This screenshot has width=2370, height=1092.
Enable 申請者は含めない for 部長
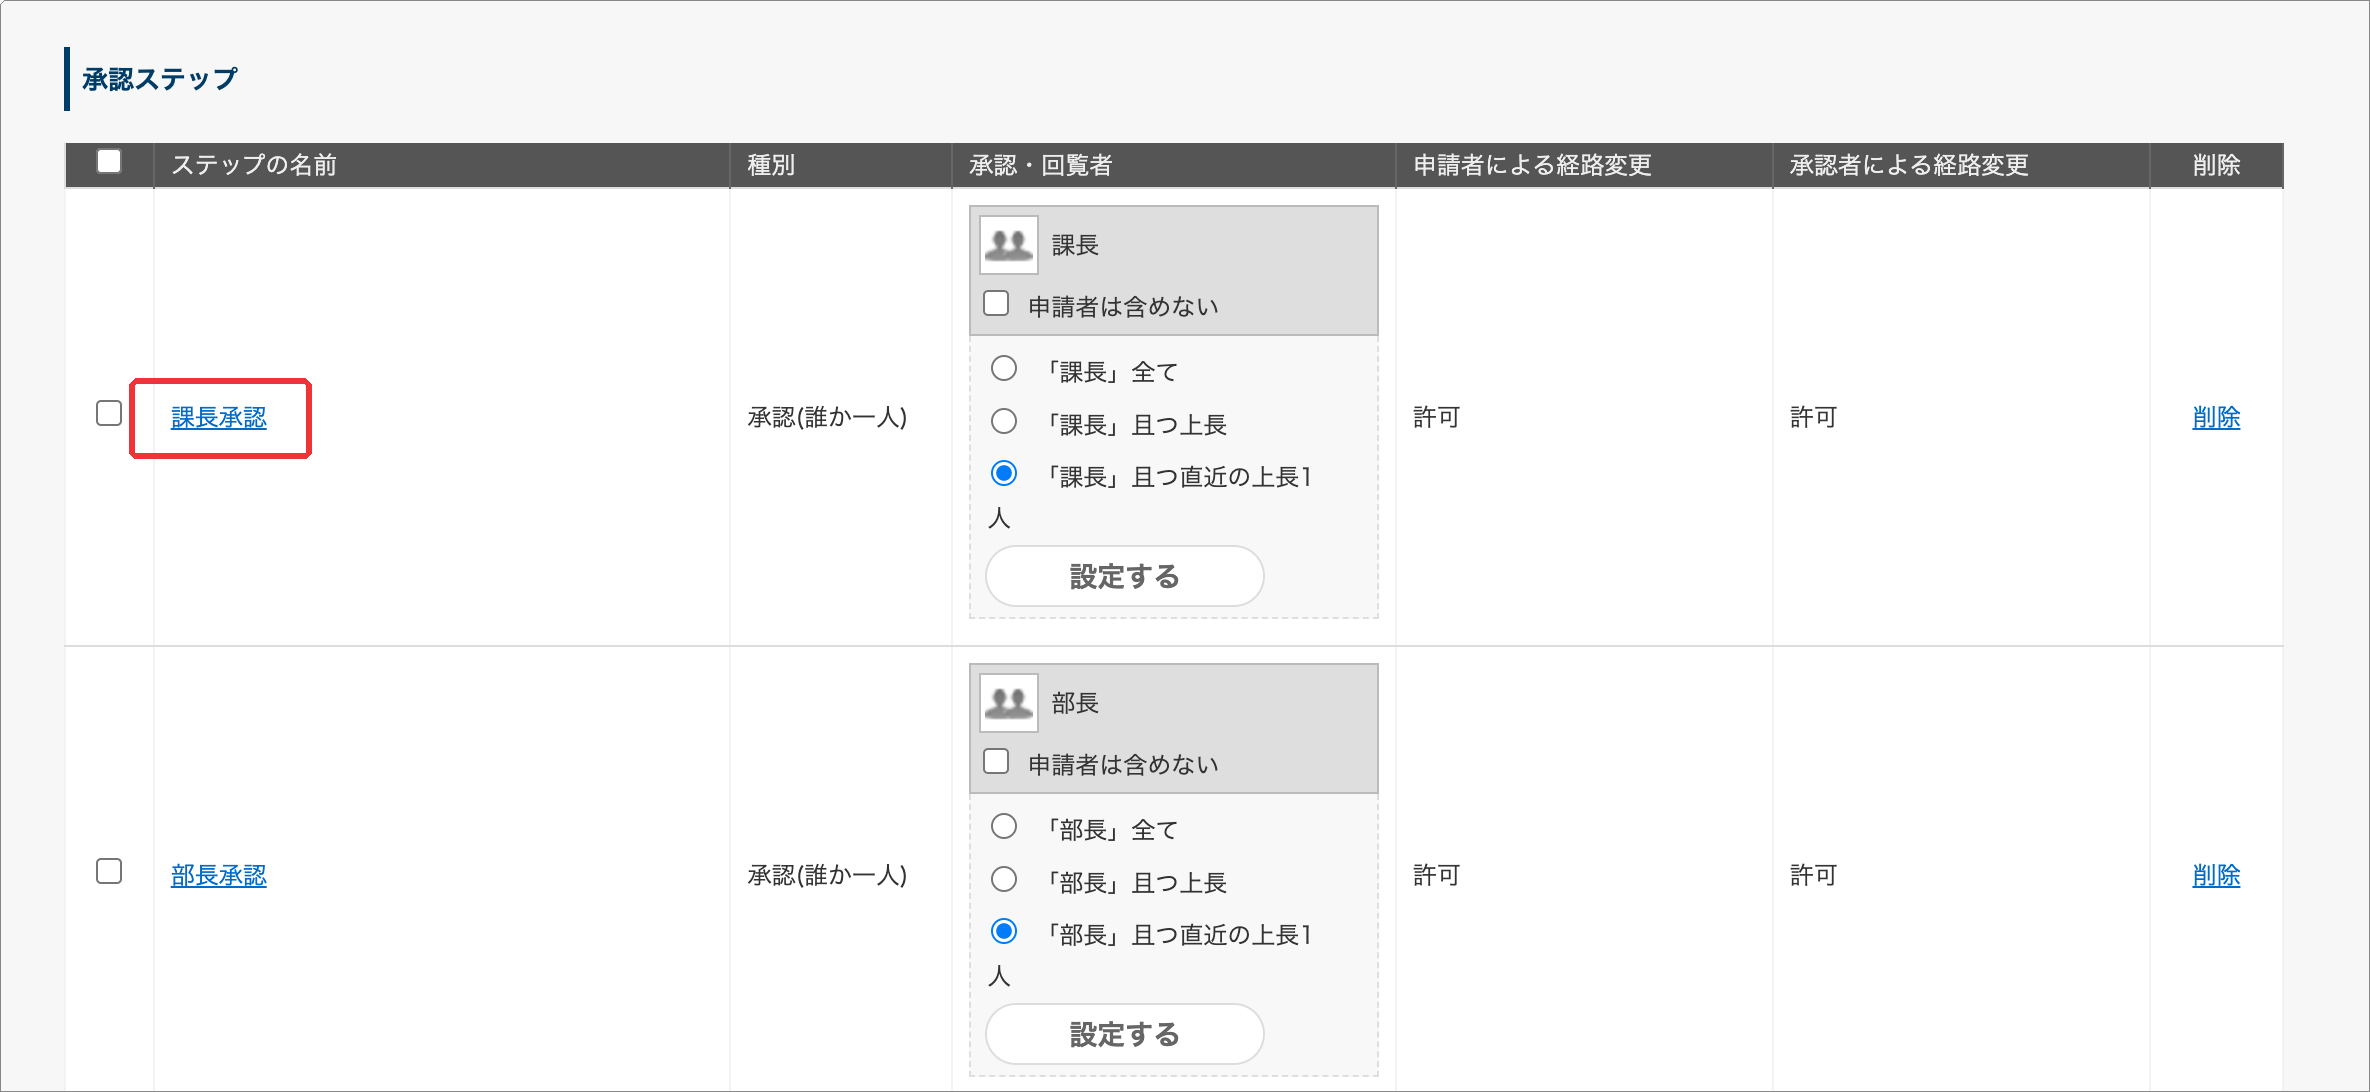pyautogui.click(x=996, y=761)
